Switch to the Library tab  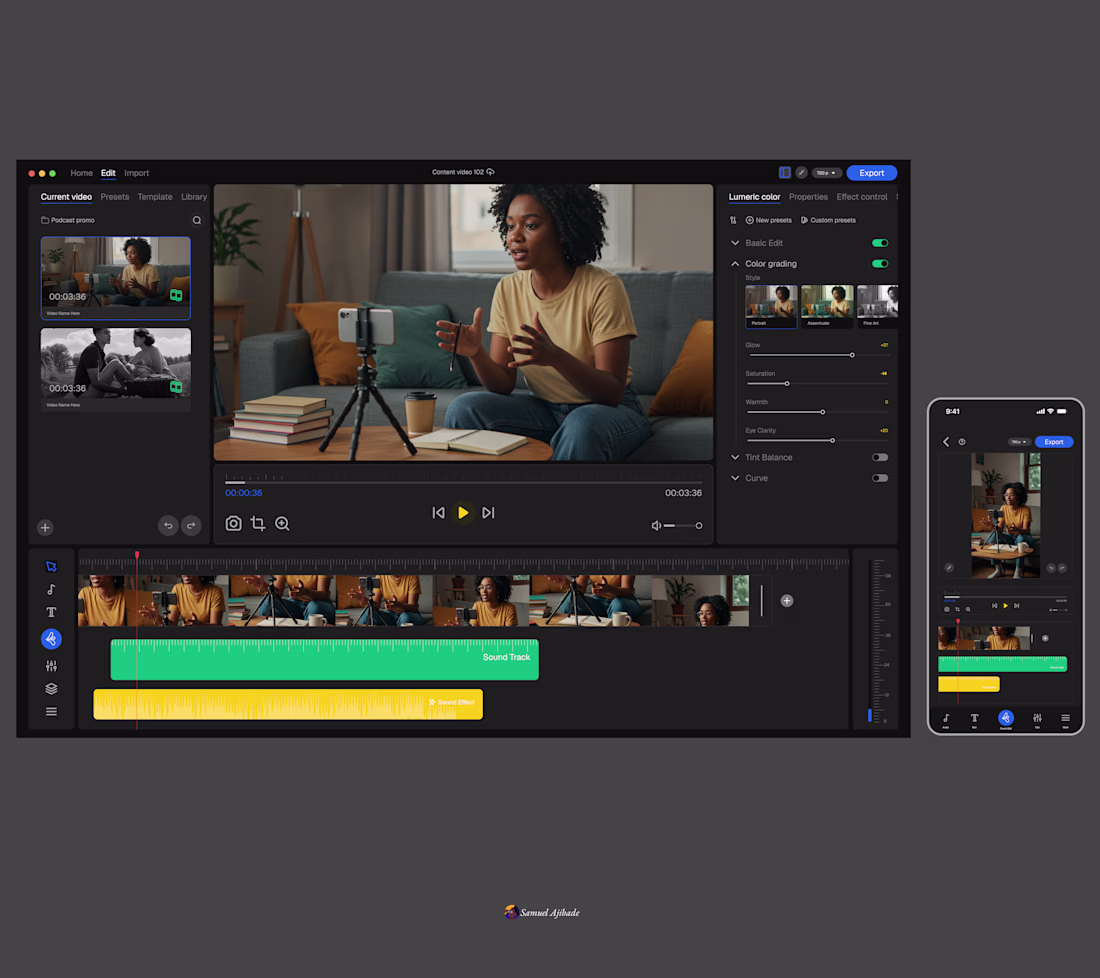pyautogui.click(x=194, y=197)
